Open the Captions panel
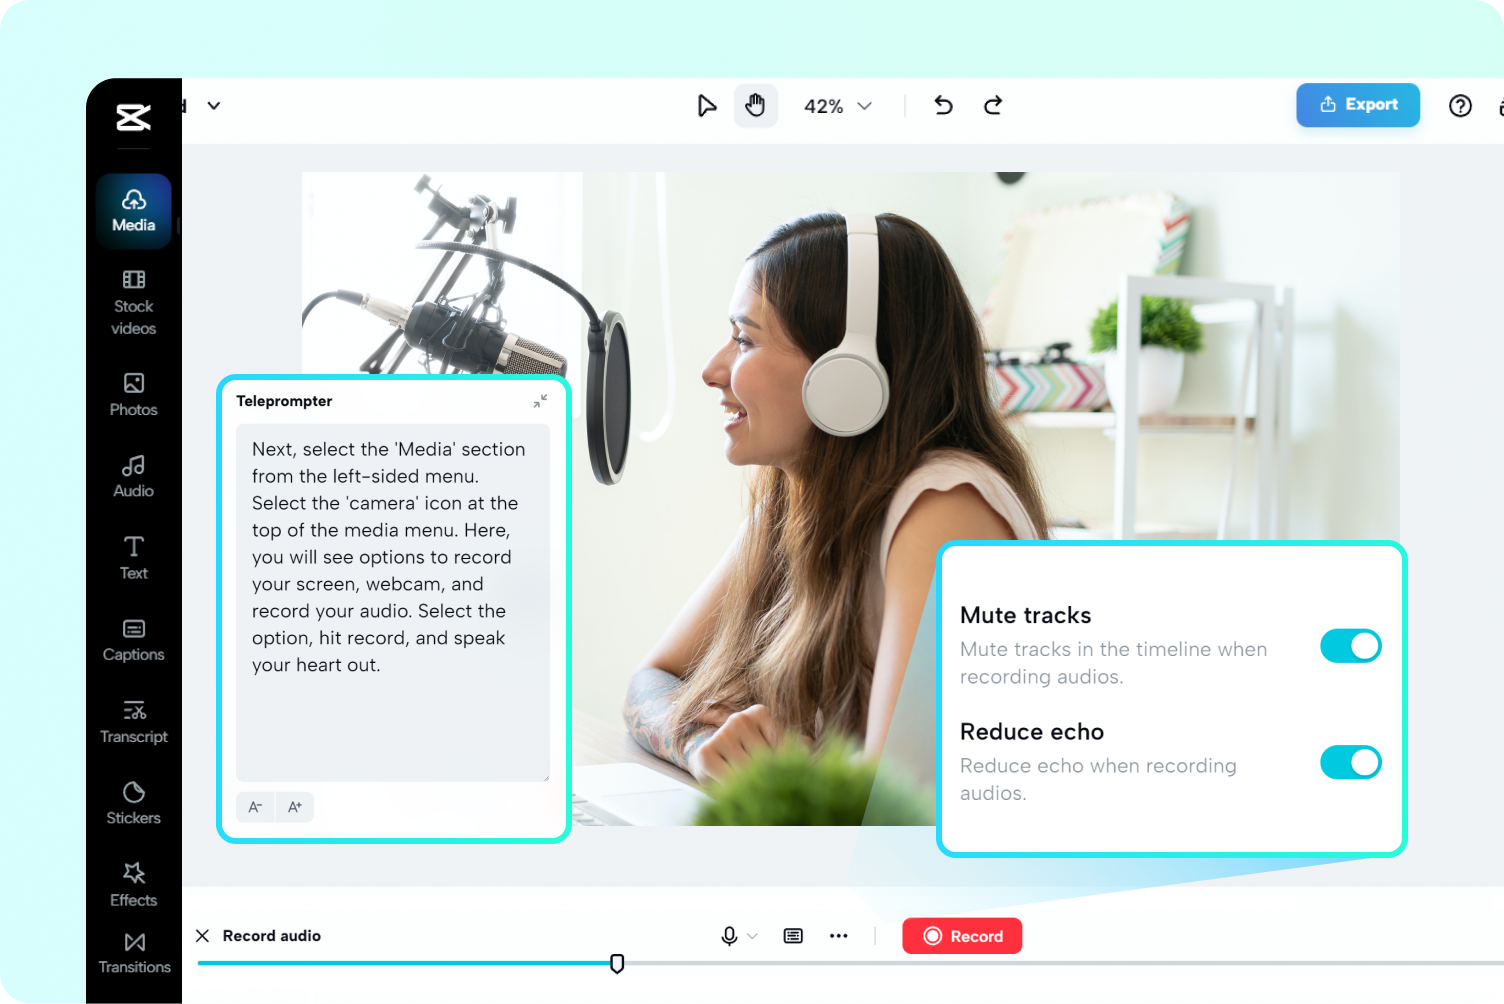This screenshot has height=1004, width=1504. pos(133,639)
